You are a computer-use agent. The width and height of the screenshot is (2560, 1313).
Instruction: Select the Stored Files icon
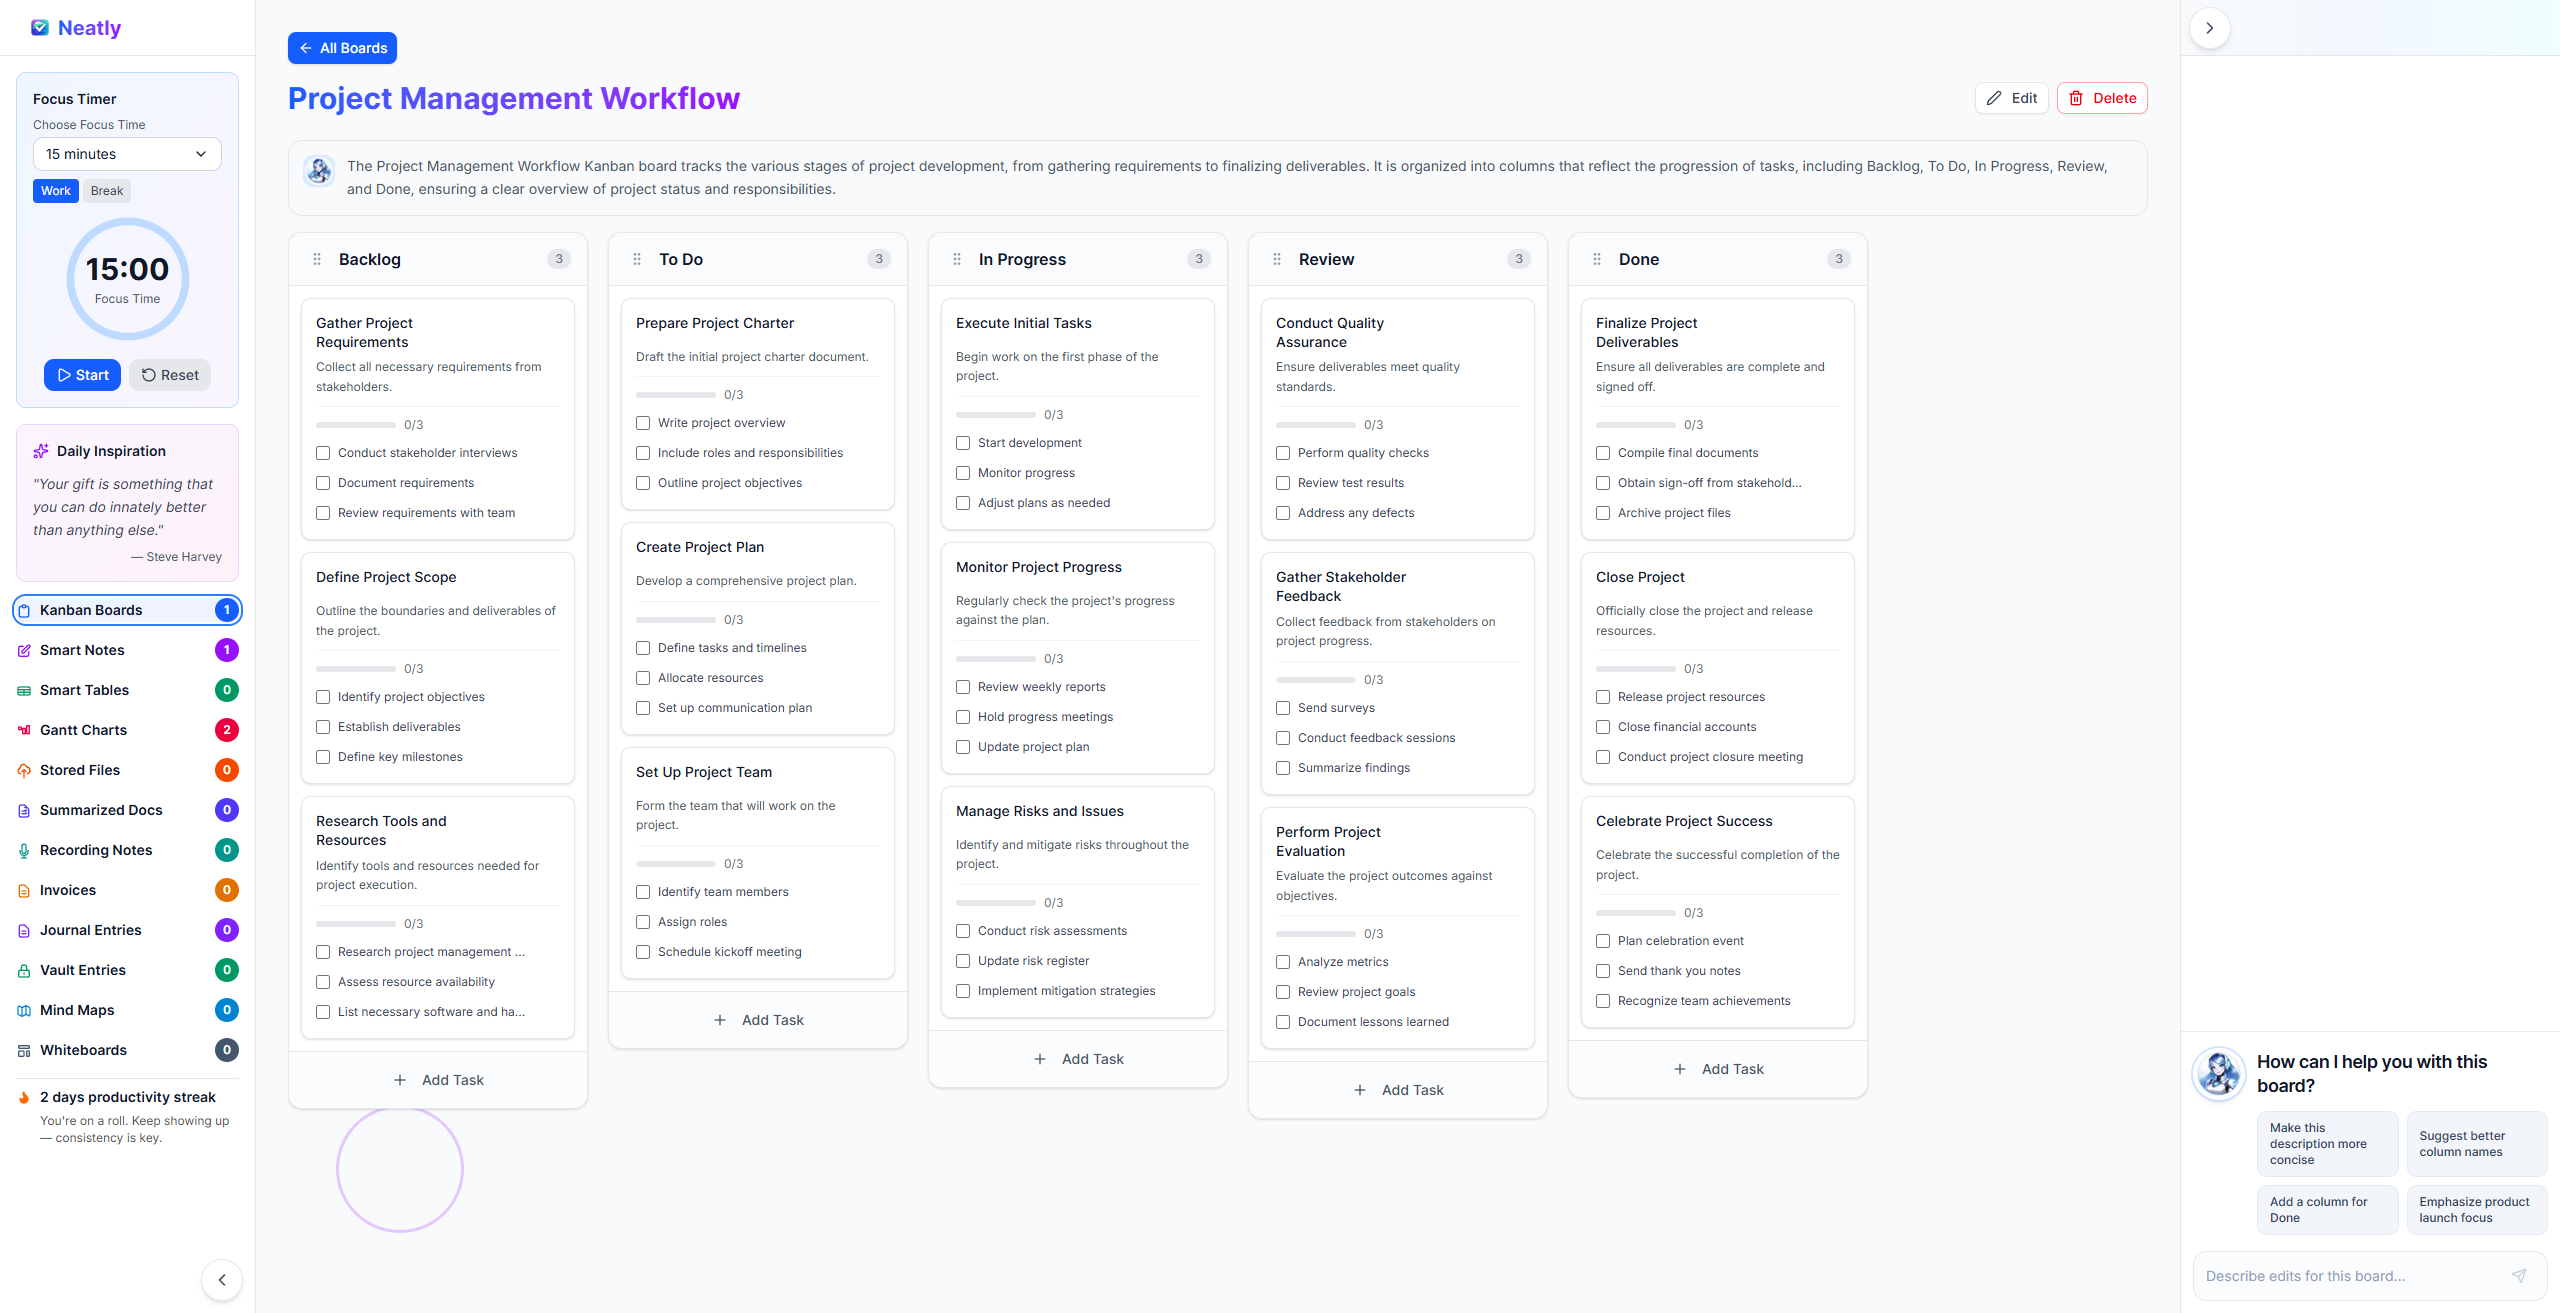coord(23,770)
